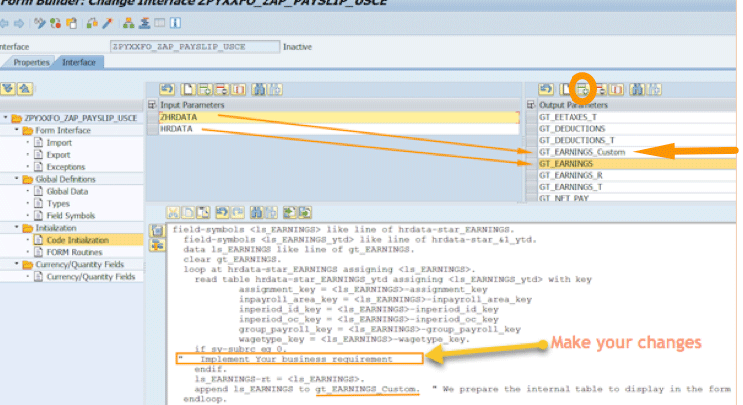This screenshot has width=743, height=405.
Task: Click the Other Object clipboard icon
Action: [72, 23]
